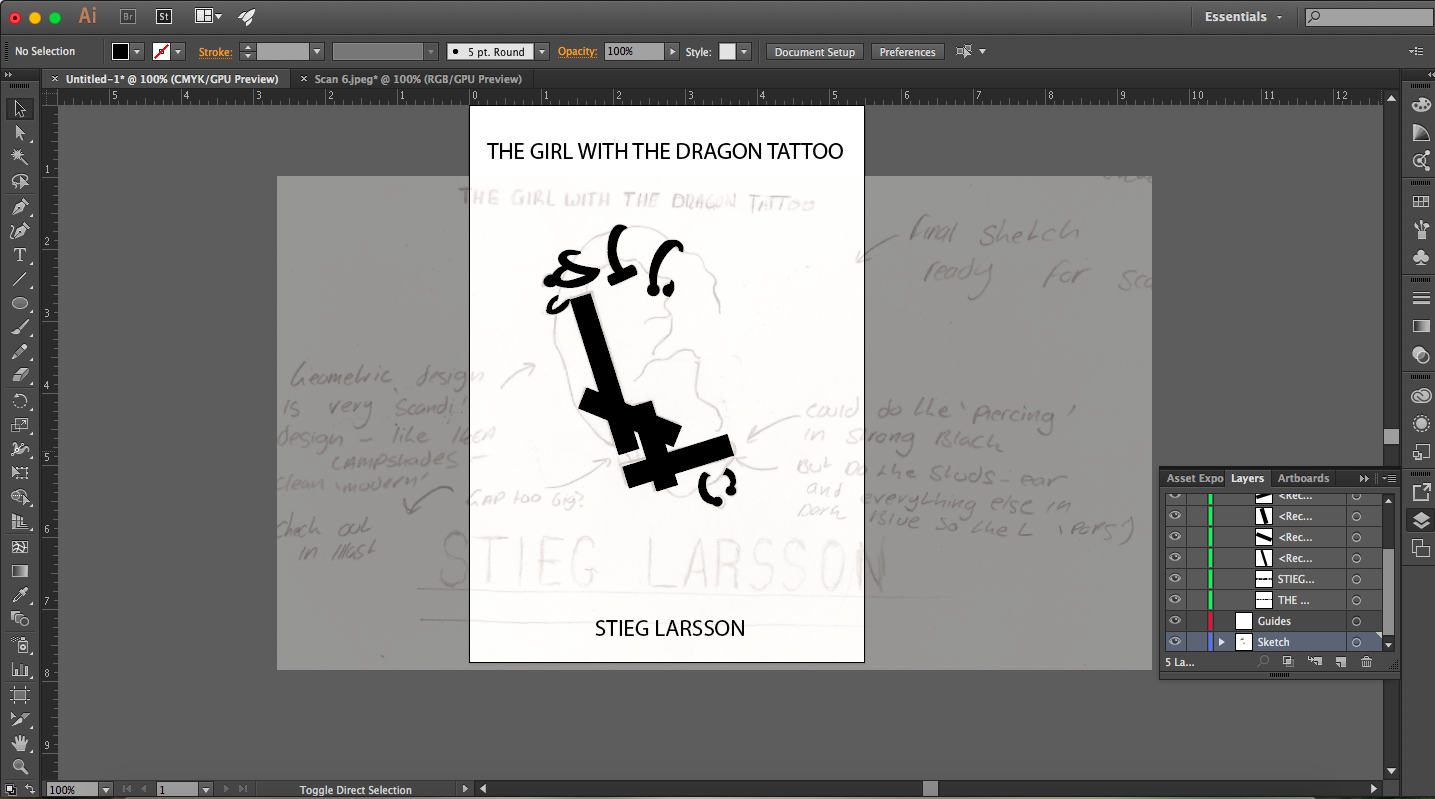Viewport: 1435px width, 799px height.
Task: Open the Essentials workspace switcher
Action: coord(1243,17)
